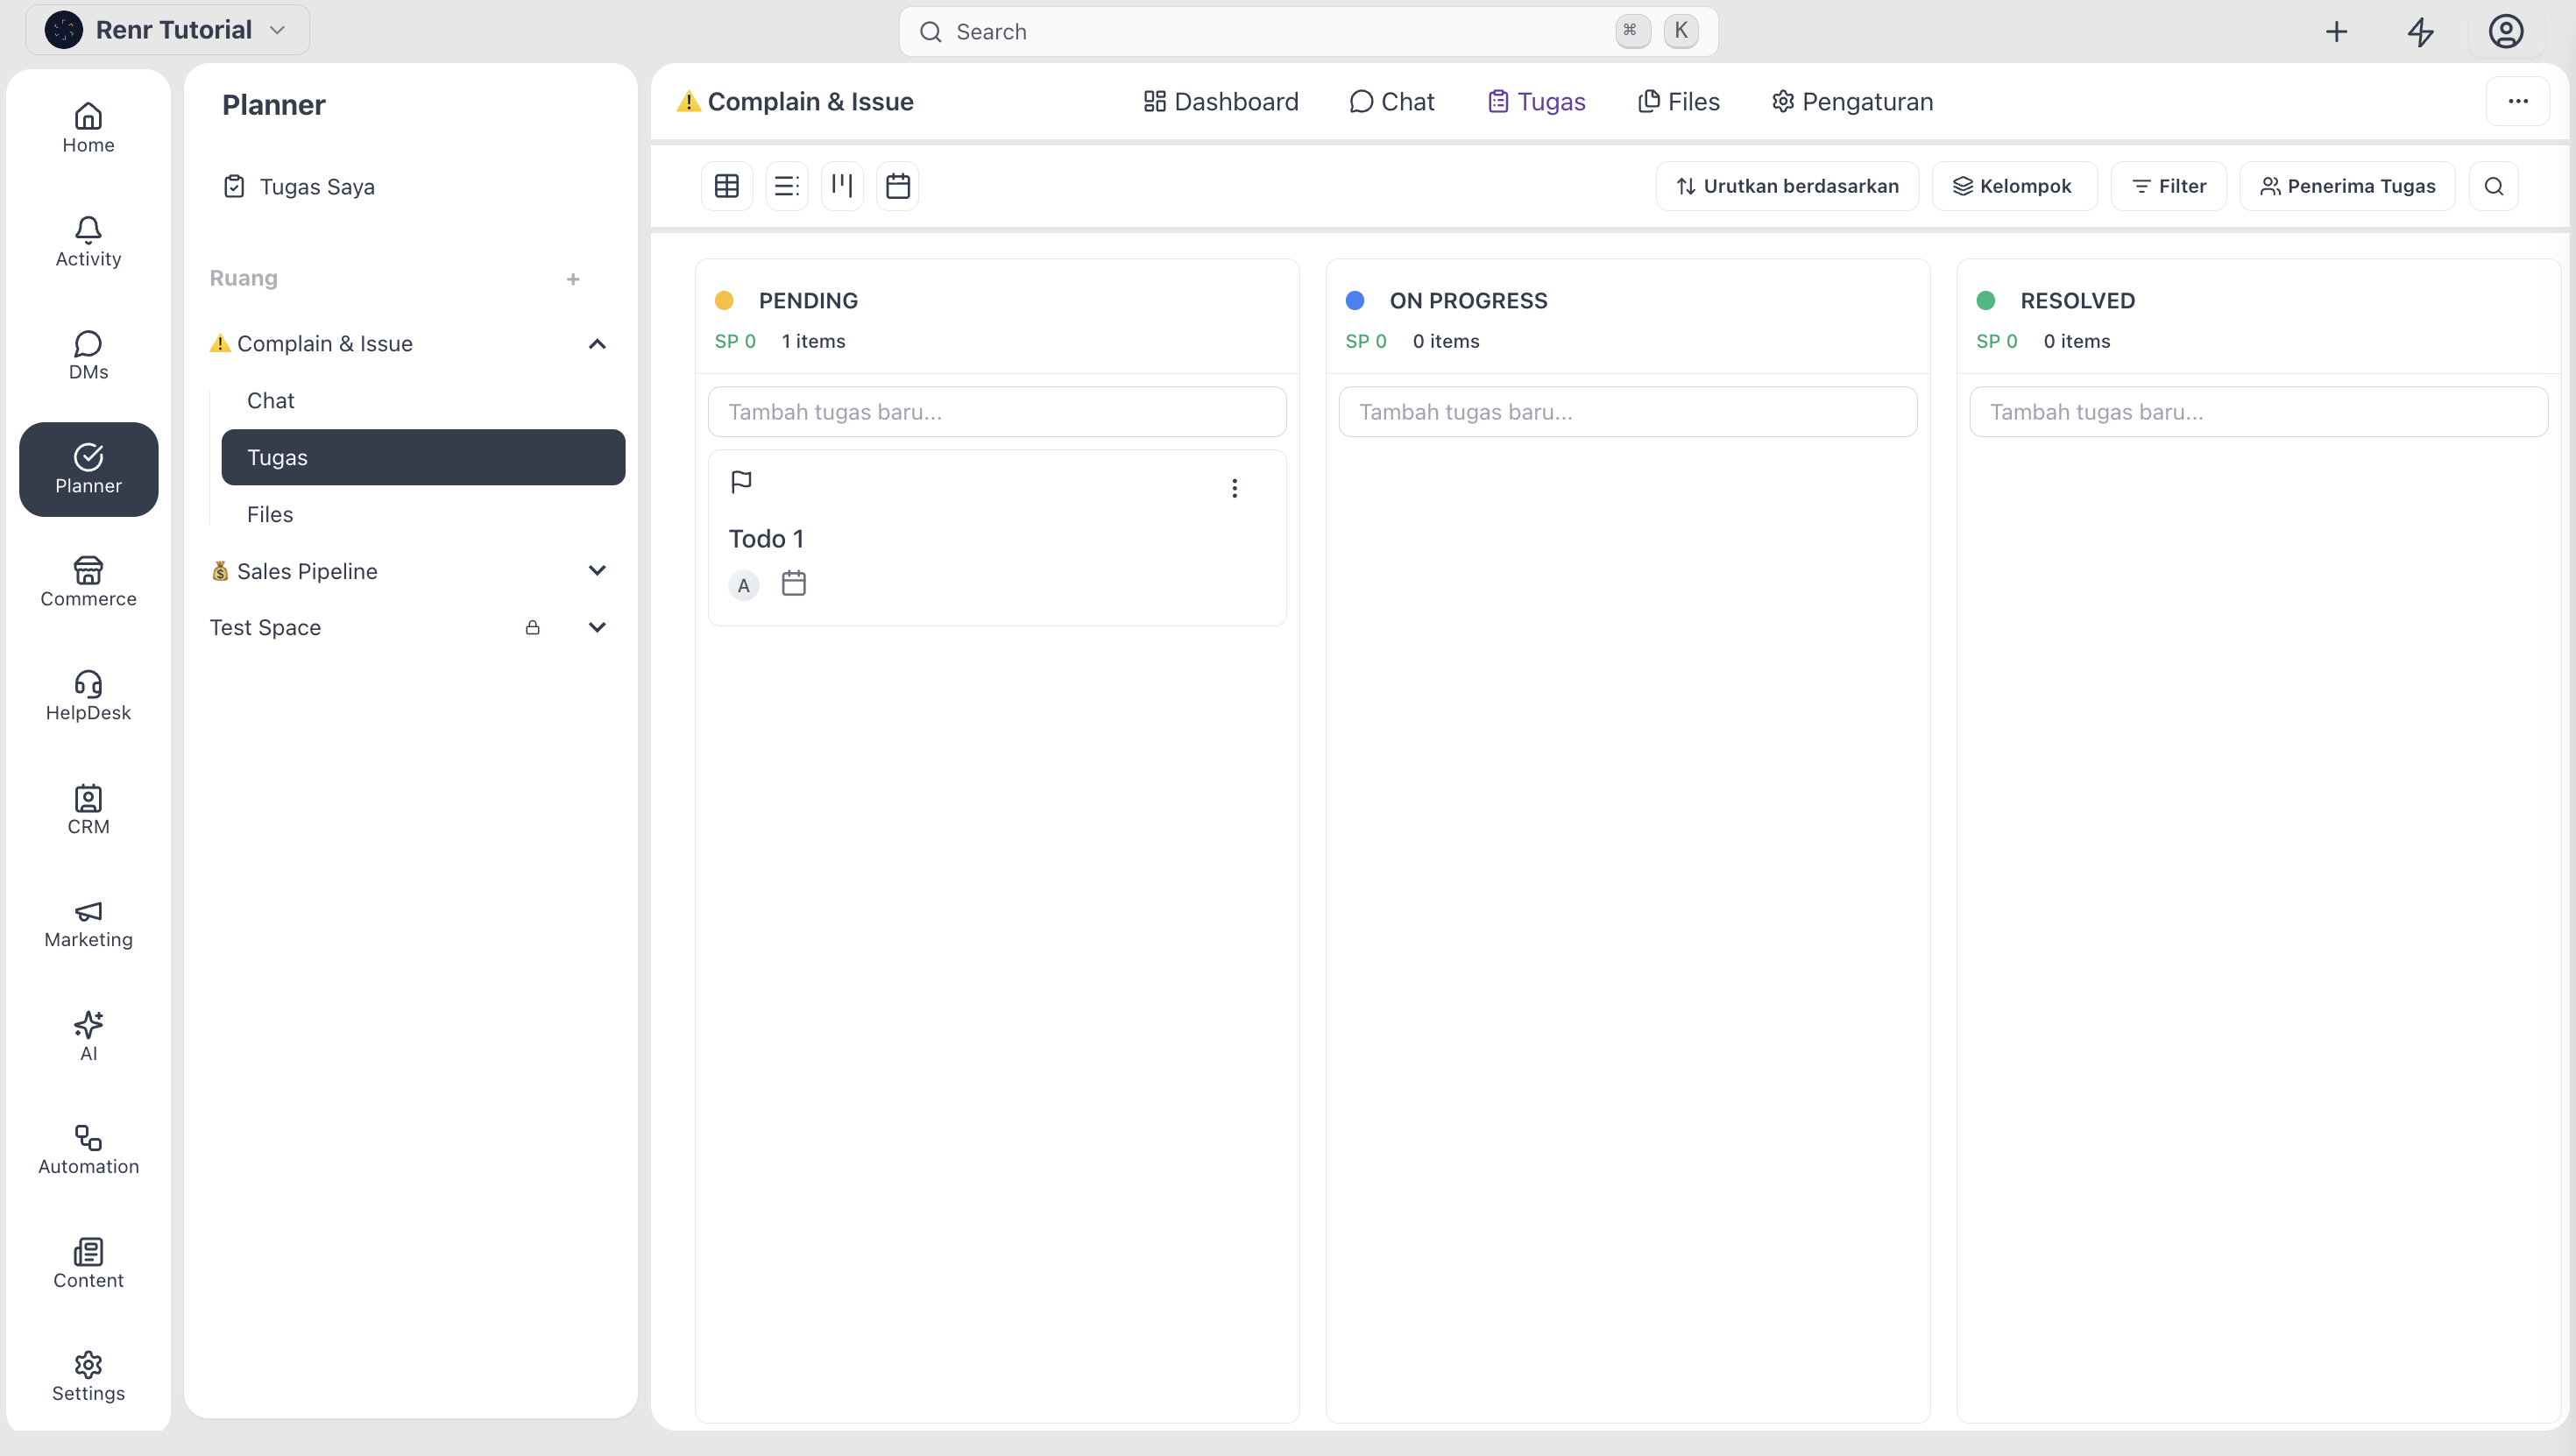Collapse the Complain & Issue space
This screenshot has width=2576, height=1456.
tap(597, 344)
